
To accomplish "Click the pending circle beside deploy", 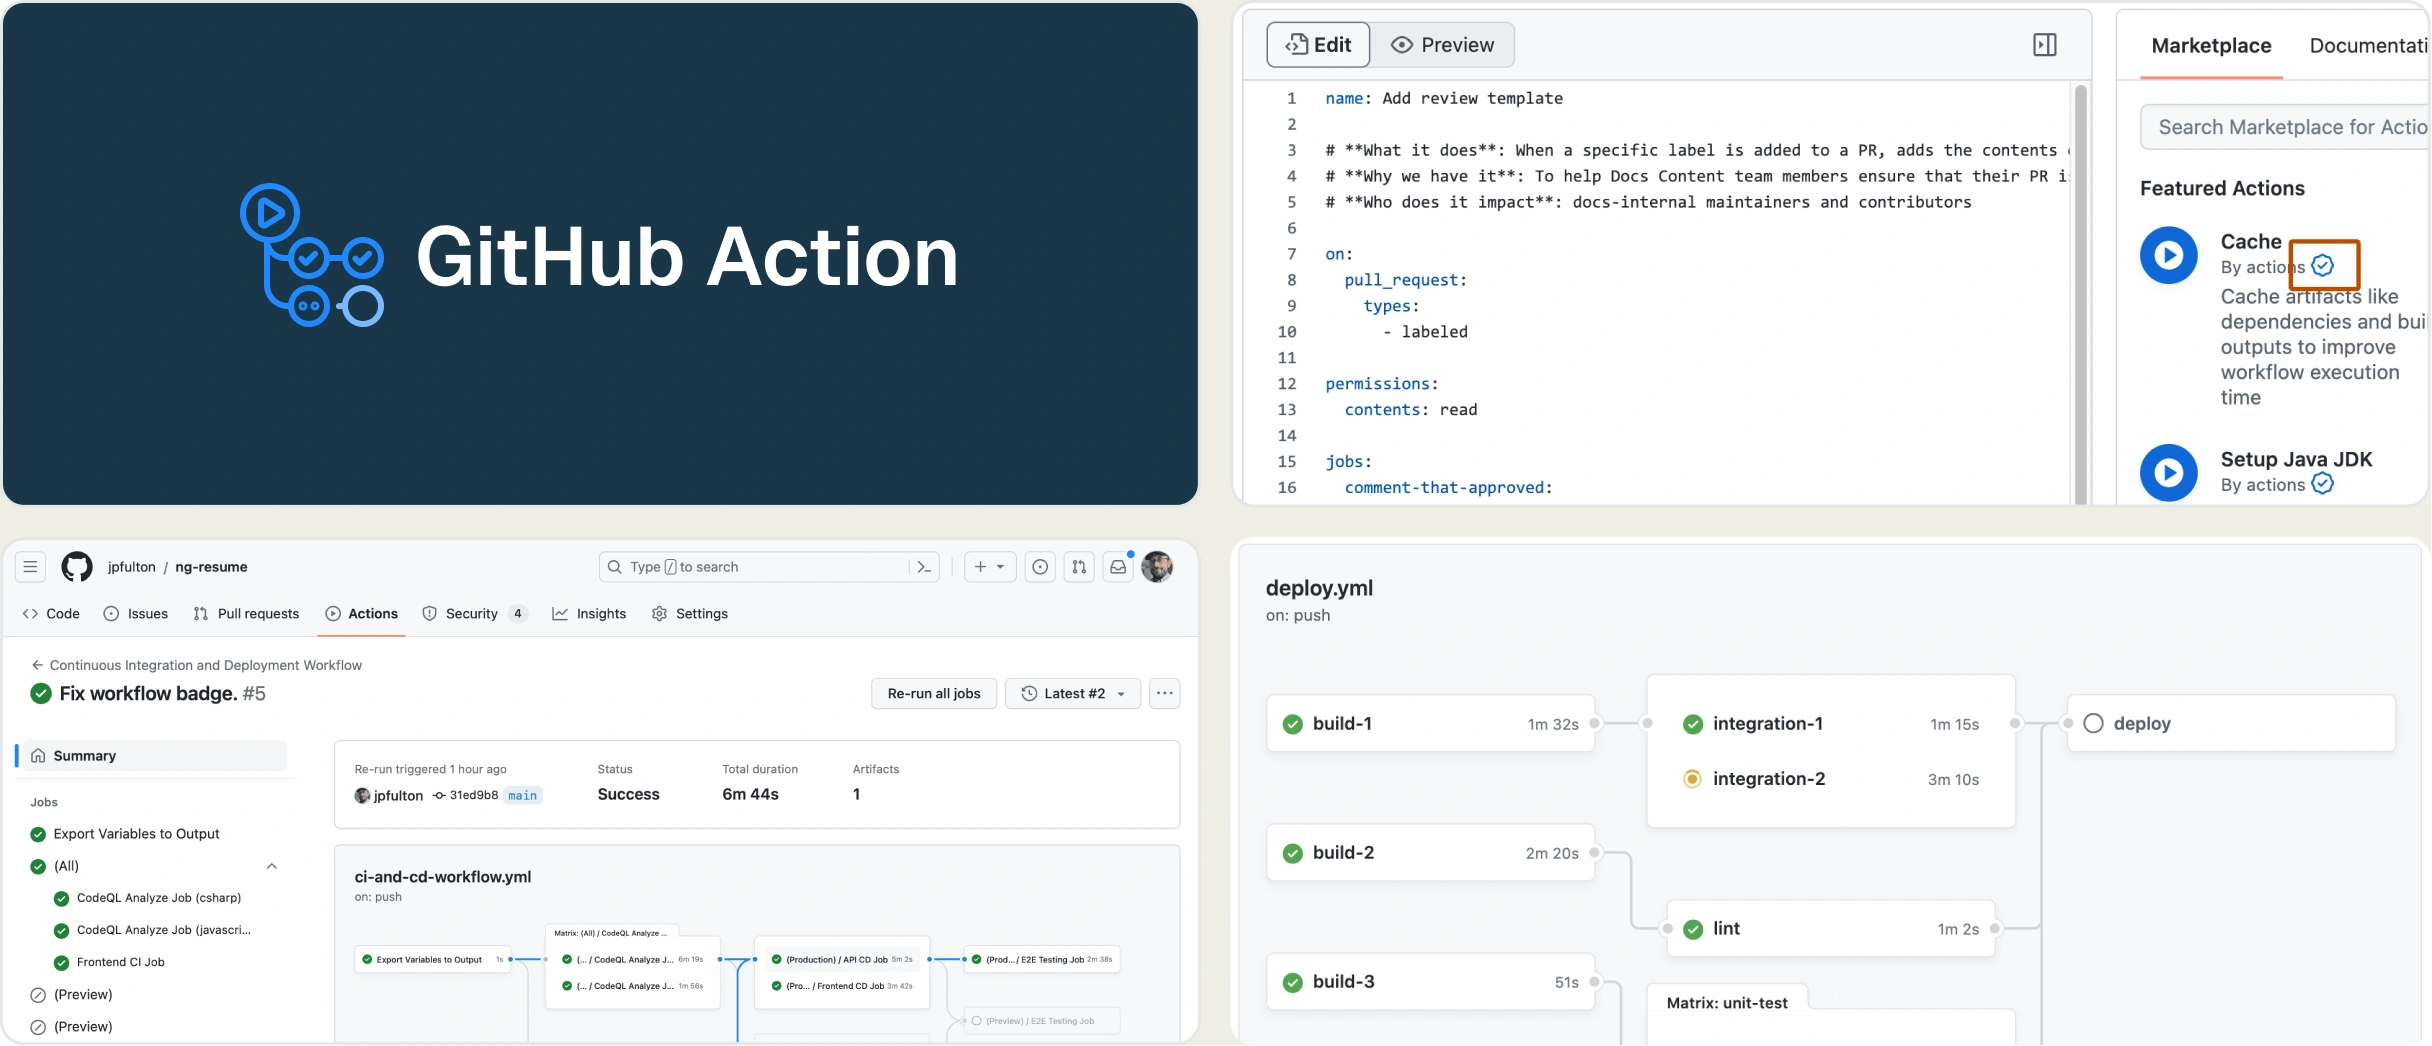I will click(x=2093, y=723).
